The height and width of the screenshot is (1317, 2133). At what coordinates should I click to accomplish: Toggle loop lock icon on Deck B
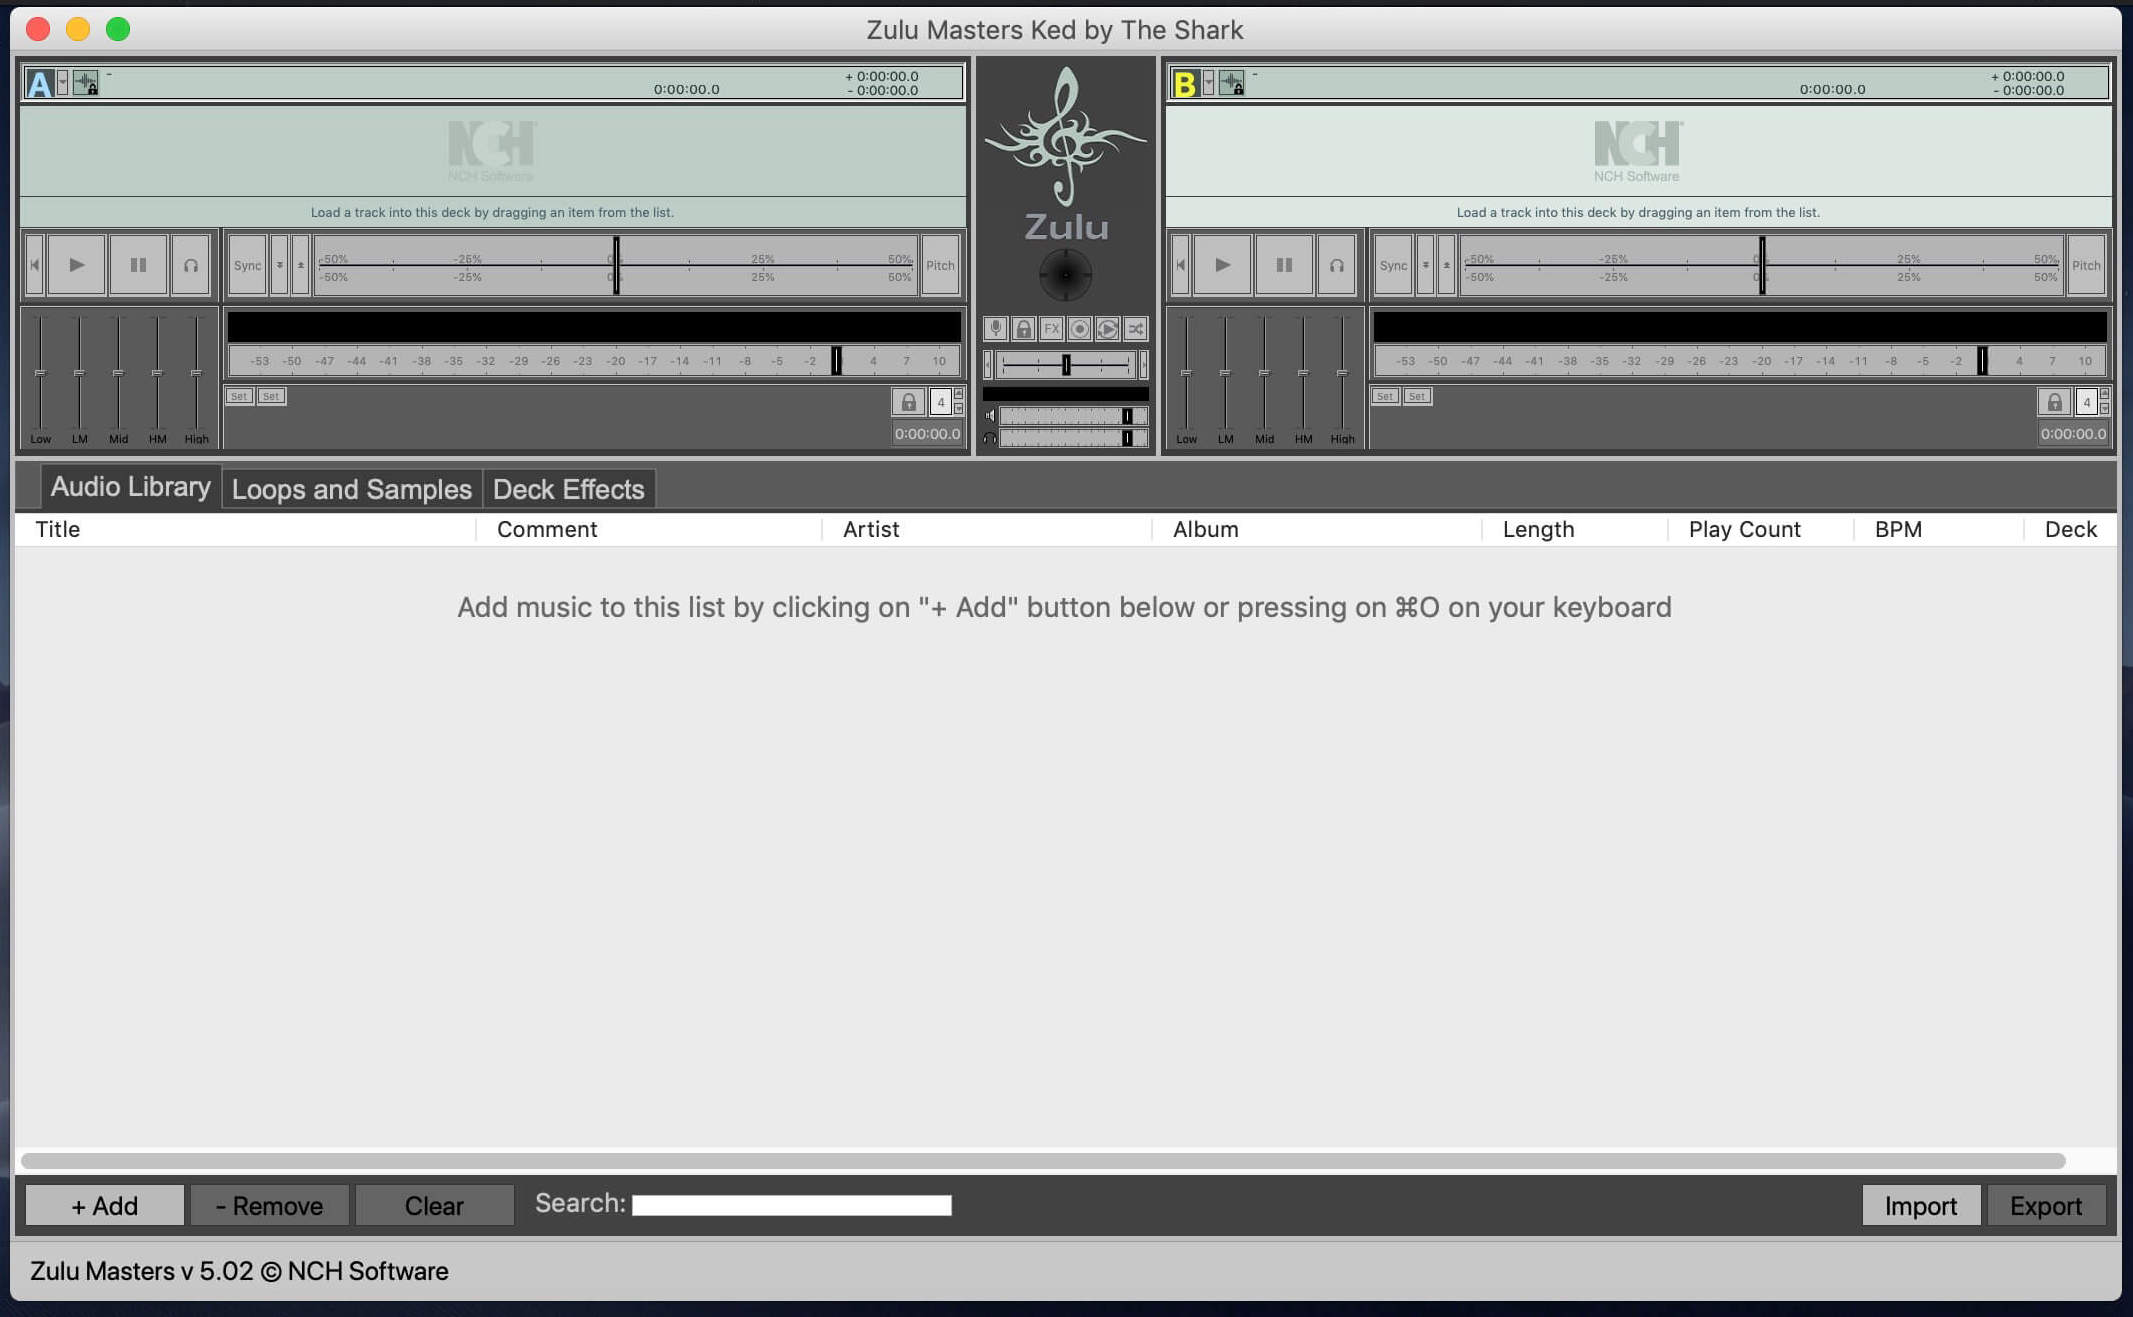point(2054,402)
